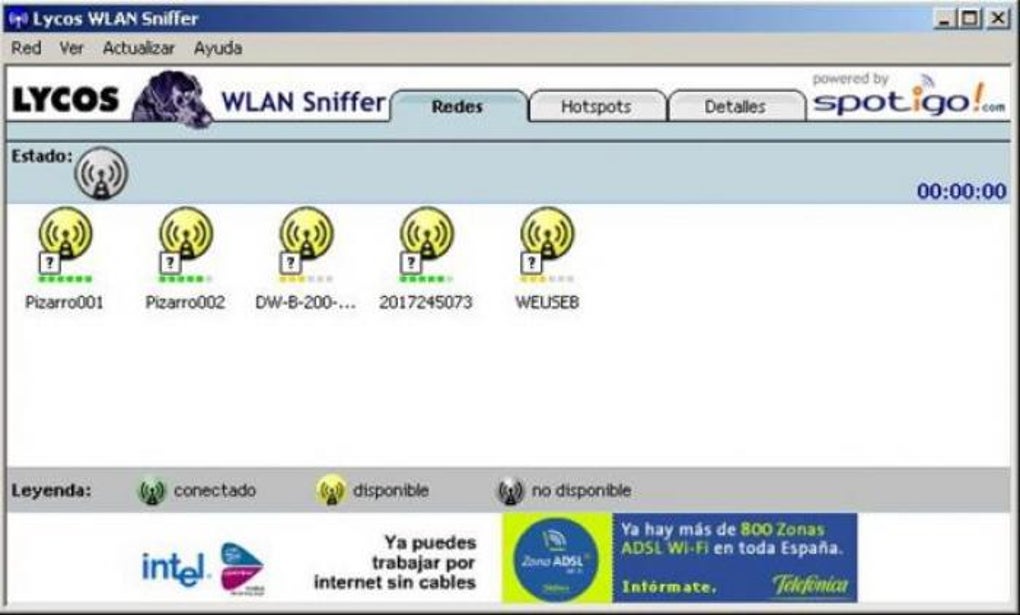Click the 2017245073 network name label
The width and height of the screenshot is (1020, 615).
point(426,303)
